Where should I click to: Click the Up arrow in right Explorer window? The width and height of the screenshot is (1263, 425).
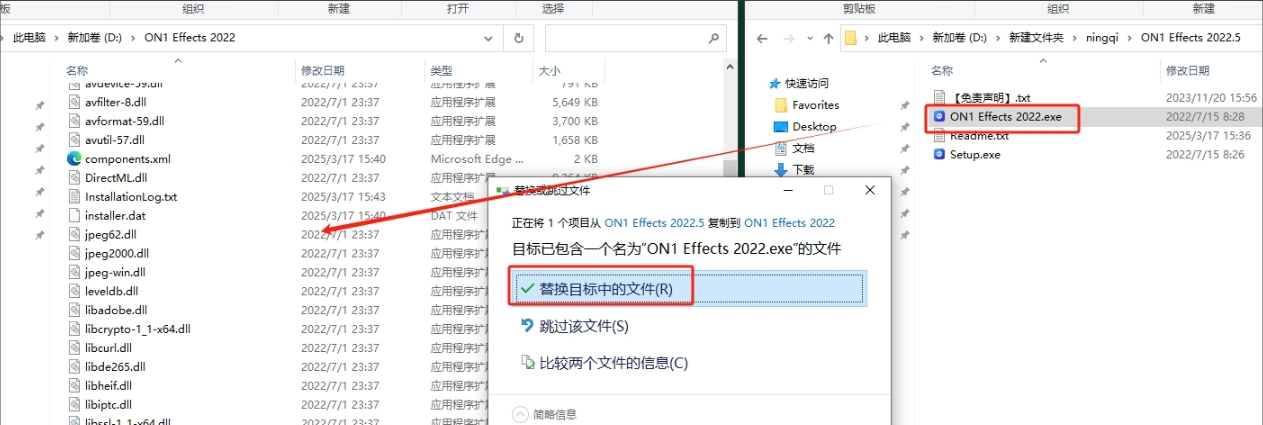tap(827, 38)
